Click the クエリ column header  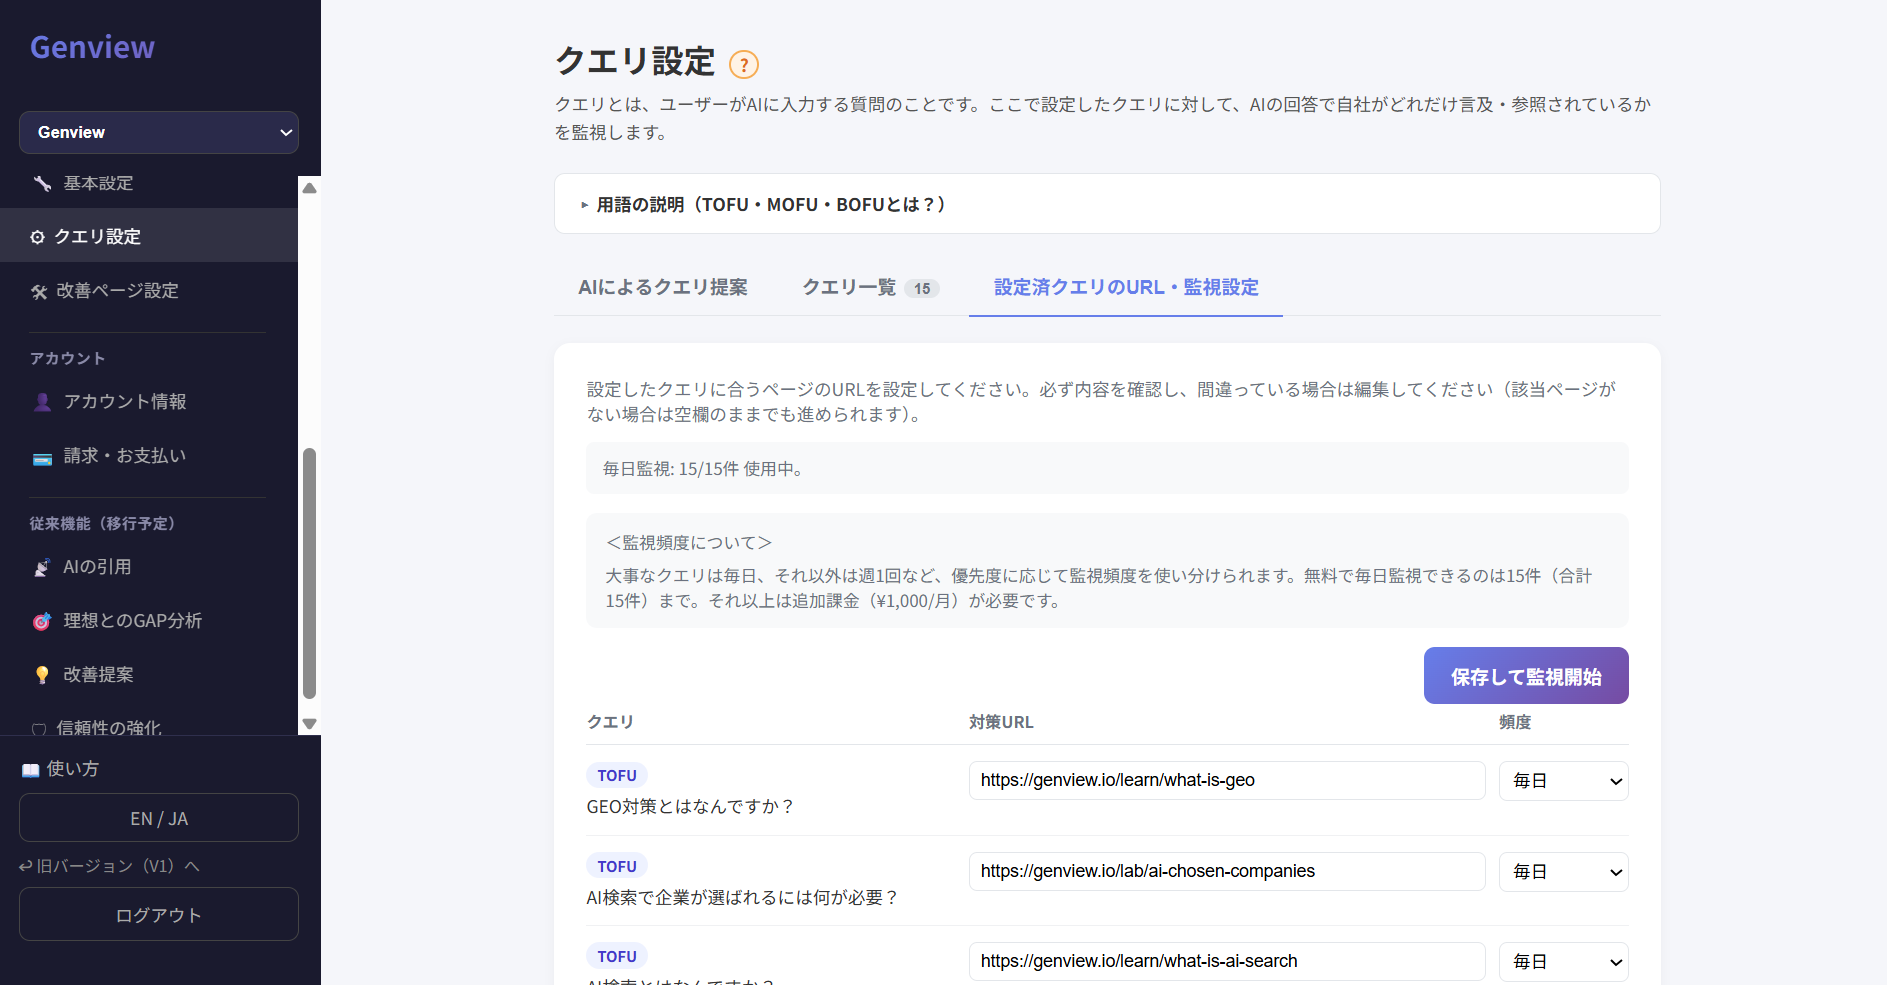[x=610, y=722]
